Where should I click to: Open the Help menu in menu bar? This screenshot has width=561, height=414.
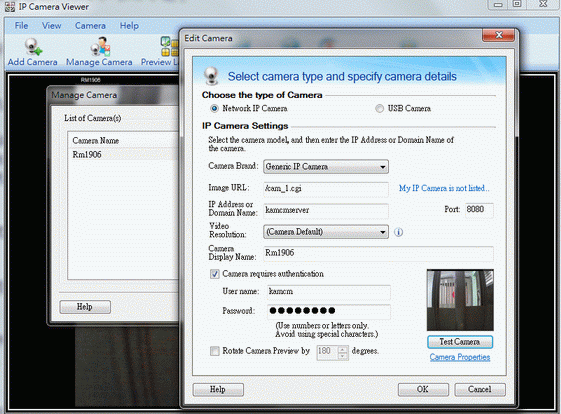[129, 26]
